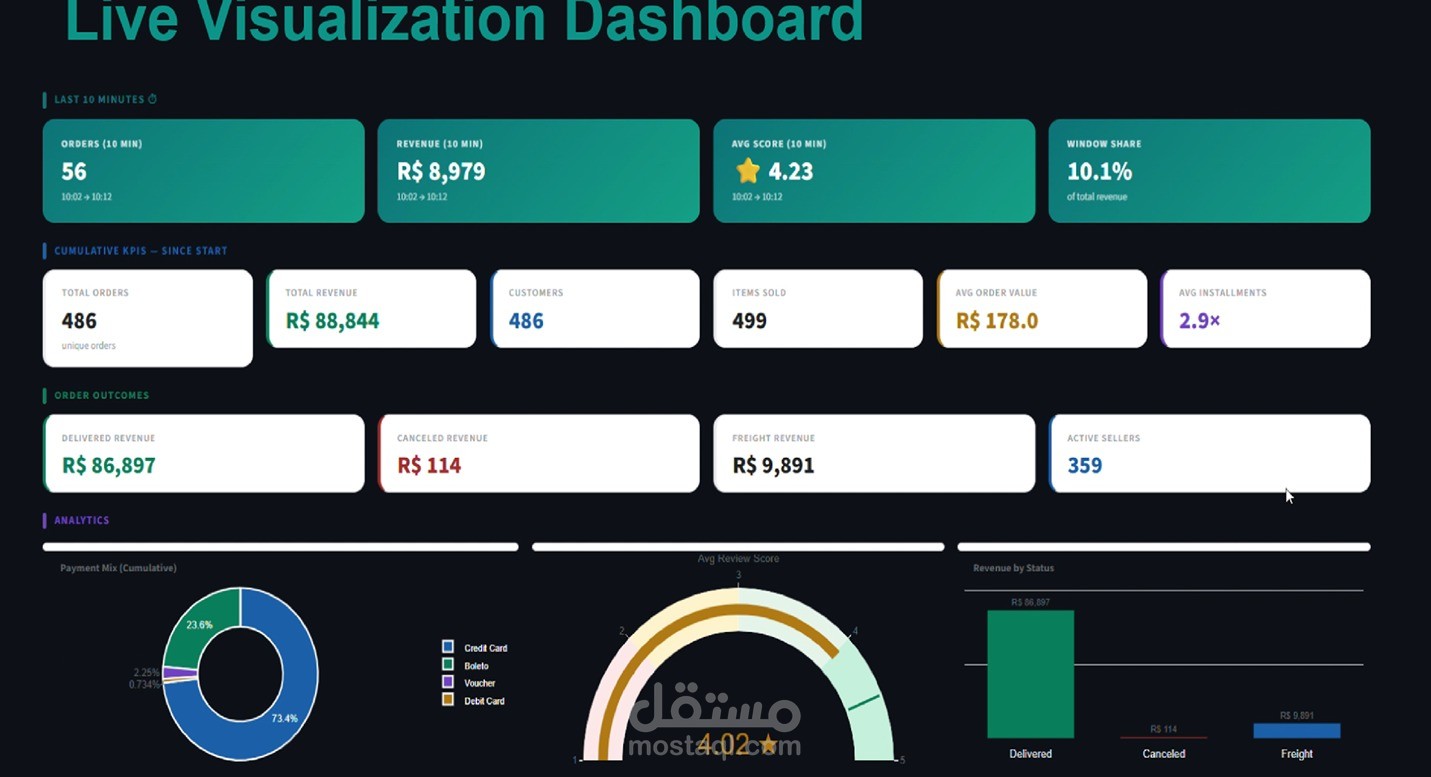Open the Canceled Revenue card
1431x777 pixels.
pos(539,453)
